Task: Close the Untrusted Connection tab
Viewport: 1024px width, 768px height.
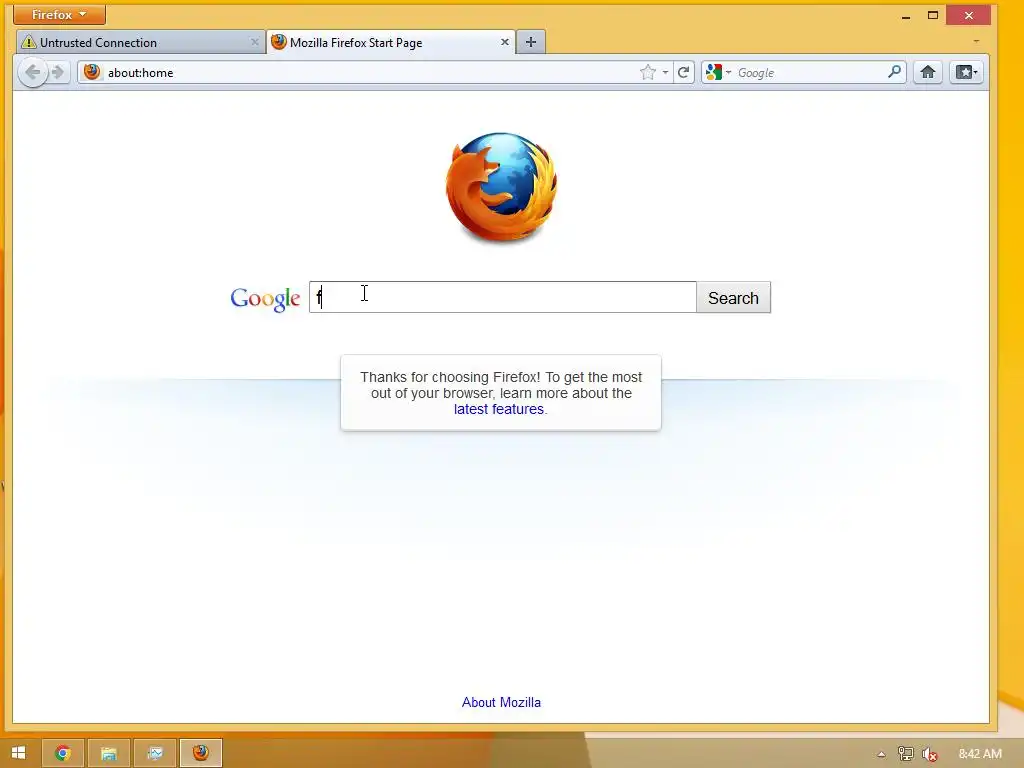Action: (255, 42)
